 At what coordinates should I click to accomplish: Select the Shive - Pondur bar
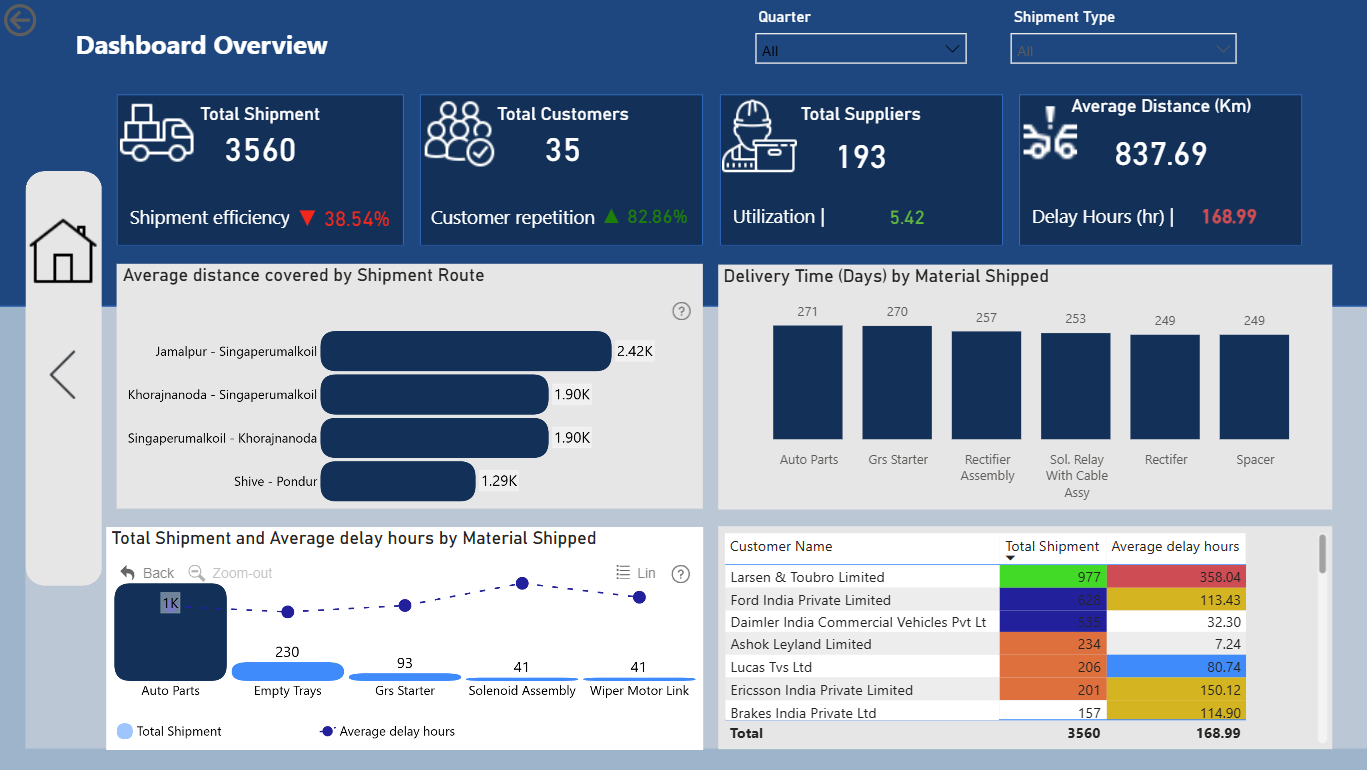[398, 481]
